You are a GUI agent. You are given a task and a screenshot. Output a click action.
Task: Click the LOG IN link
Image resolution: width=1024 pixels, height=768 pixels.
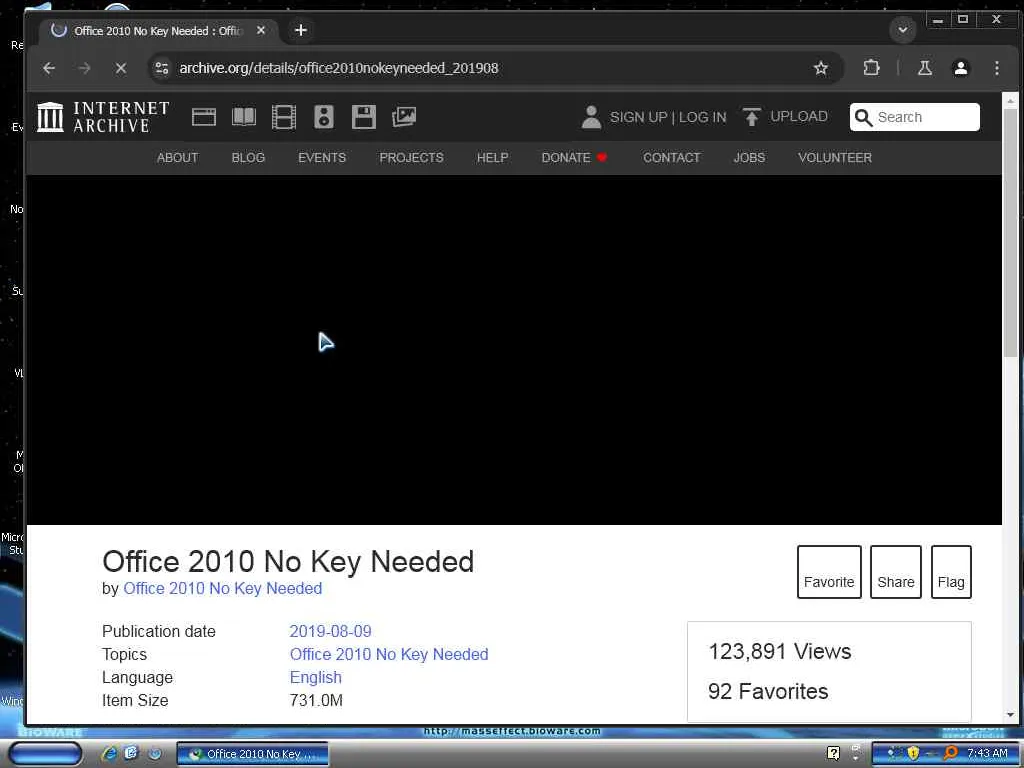(702, 118)
